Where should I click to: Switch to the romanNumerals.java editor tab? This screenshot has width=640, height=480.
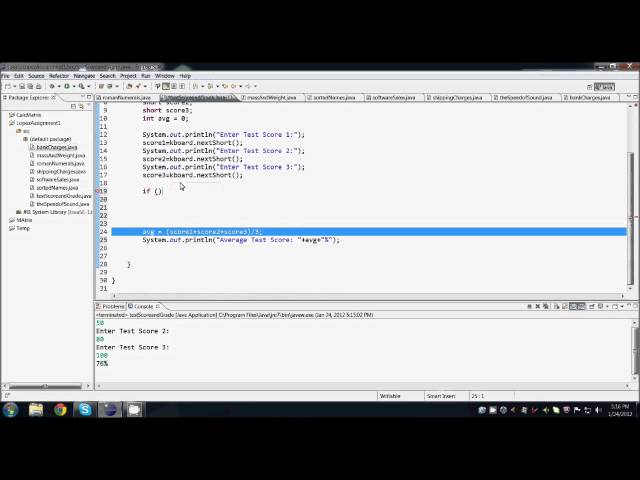126,98
